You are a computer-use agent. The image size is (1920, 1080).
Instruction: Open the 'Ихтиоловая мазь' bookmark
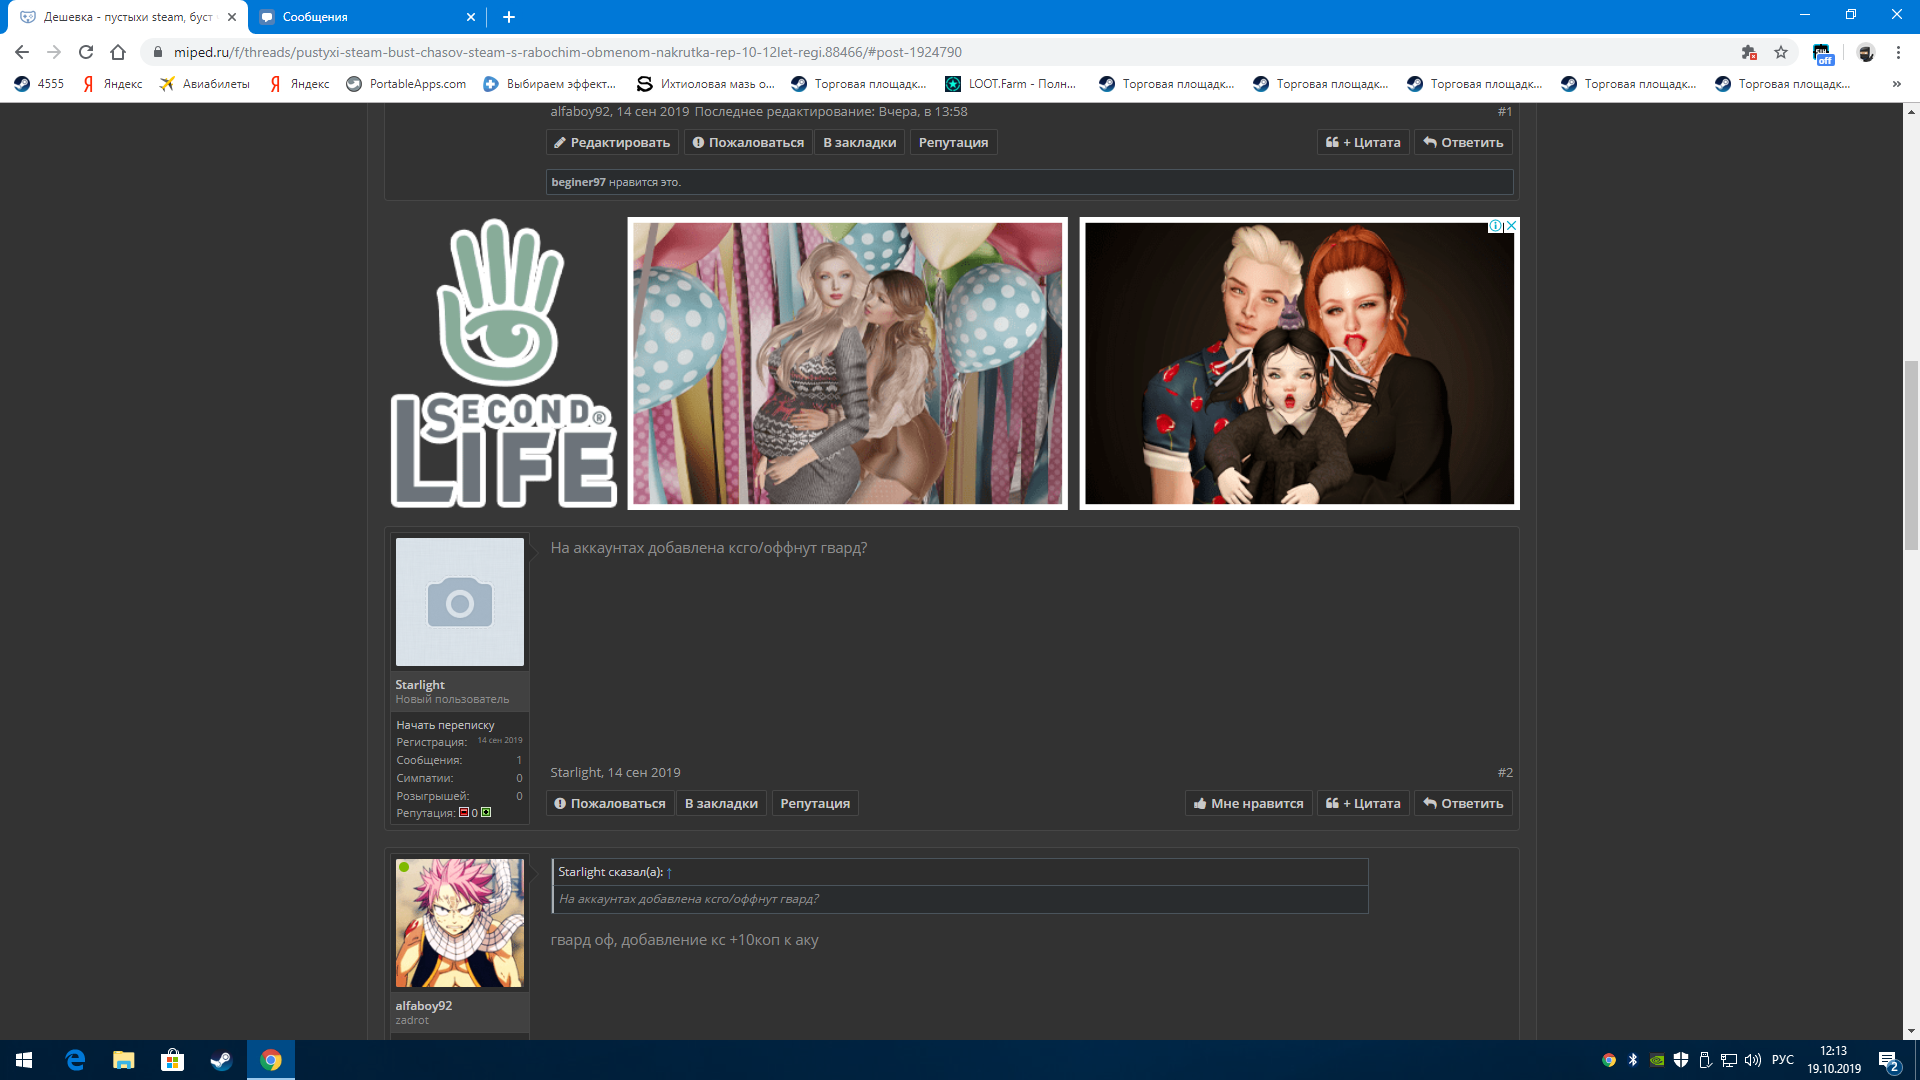coord(706,84)
